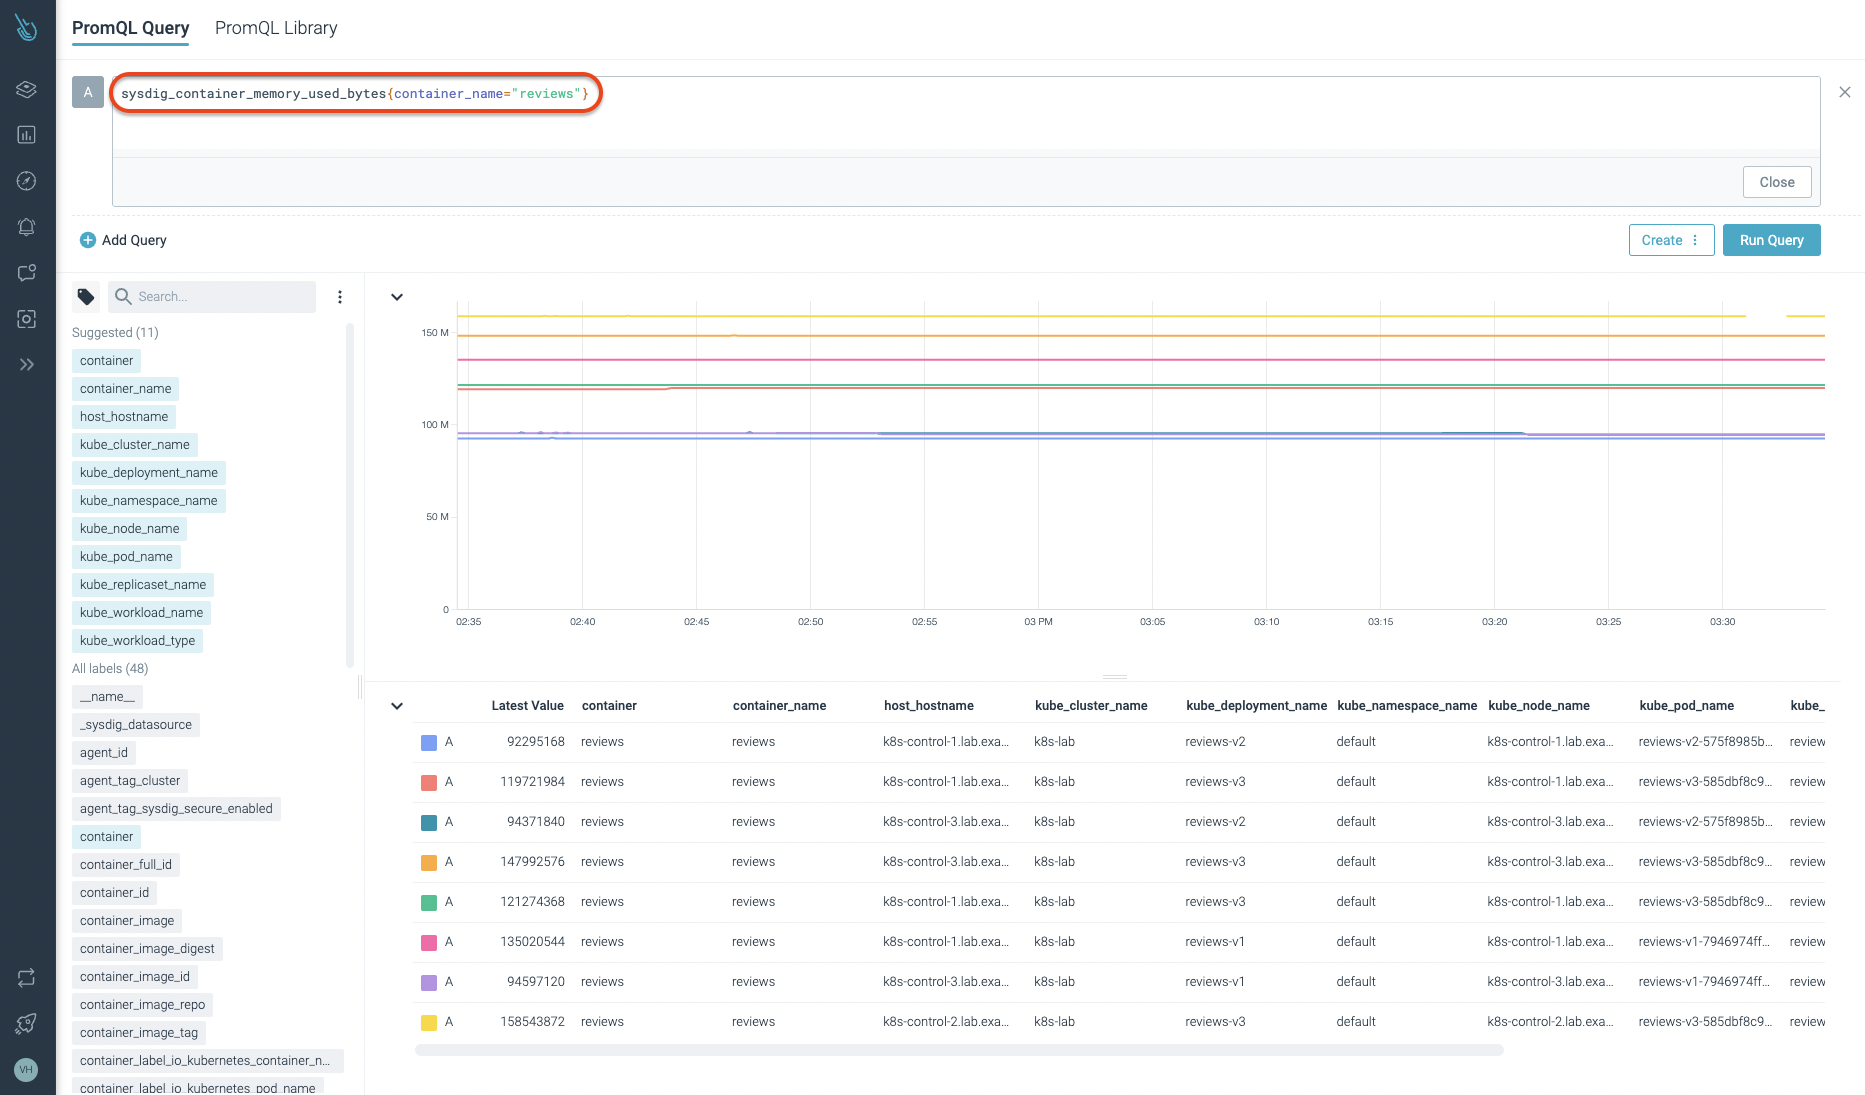Image resolution: width=1865 pixels, height=1095 pixels.
Task: Open the Dashboards panel in the sidebar
Action: (x=26, y=134)
